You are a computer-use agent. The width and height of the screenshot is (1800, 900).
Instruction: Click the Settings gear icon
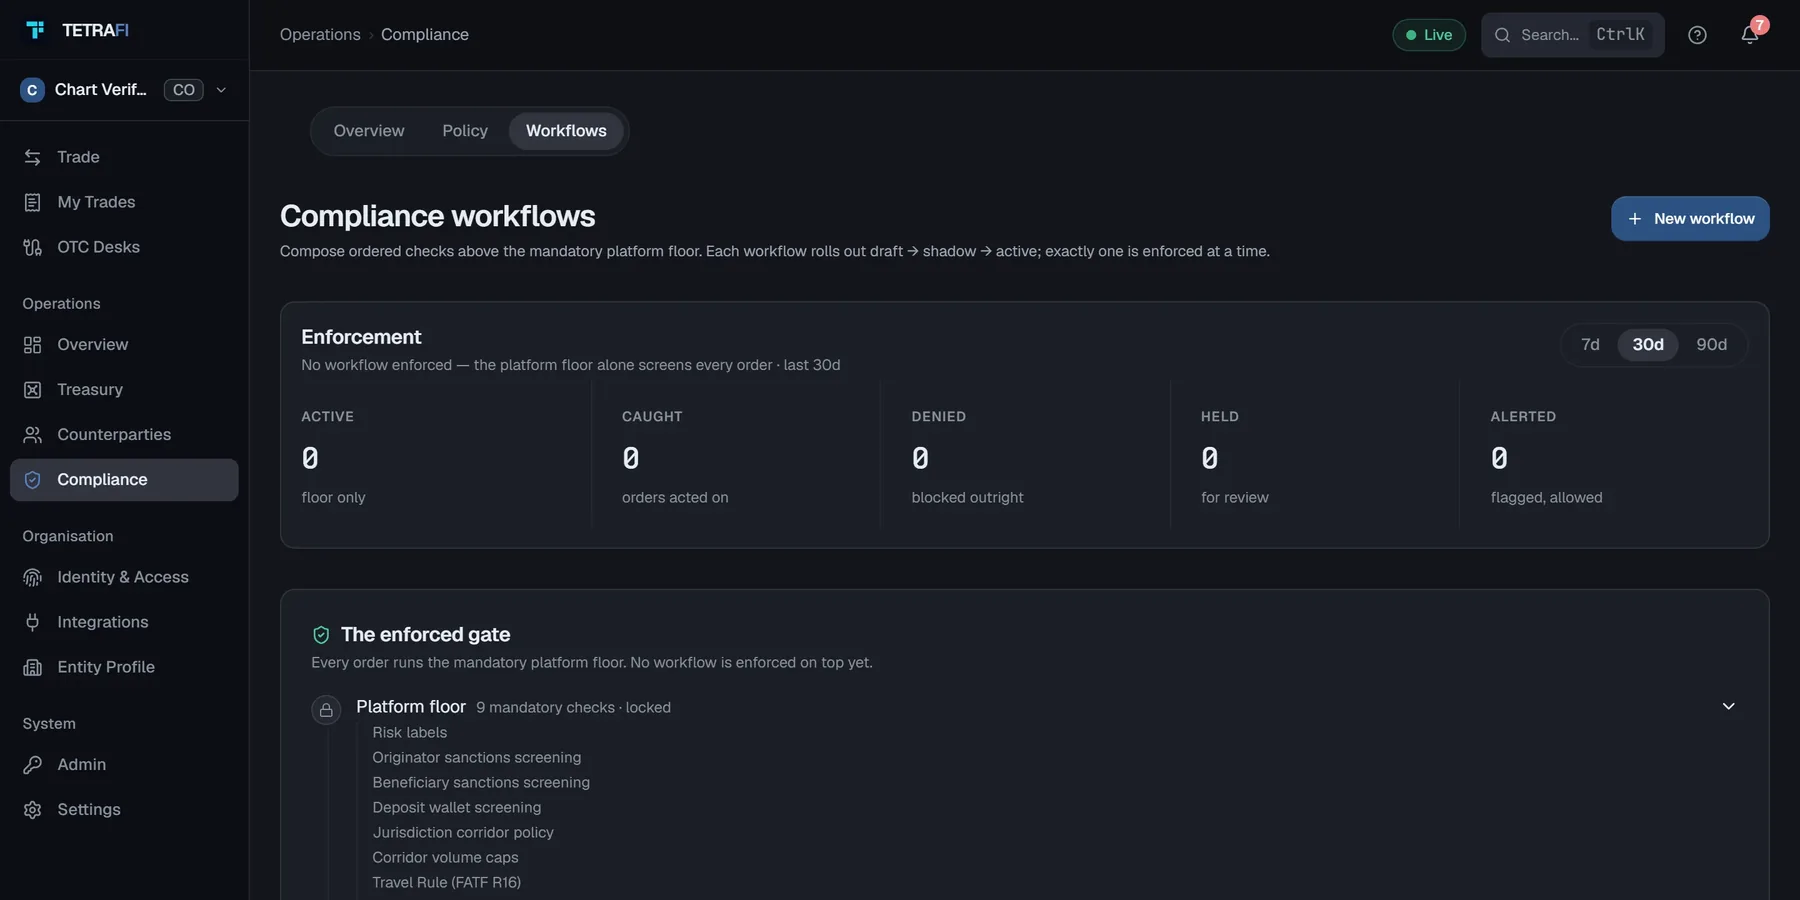[x=33, y=810]
